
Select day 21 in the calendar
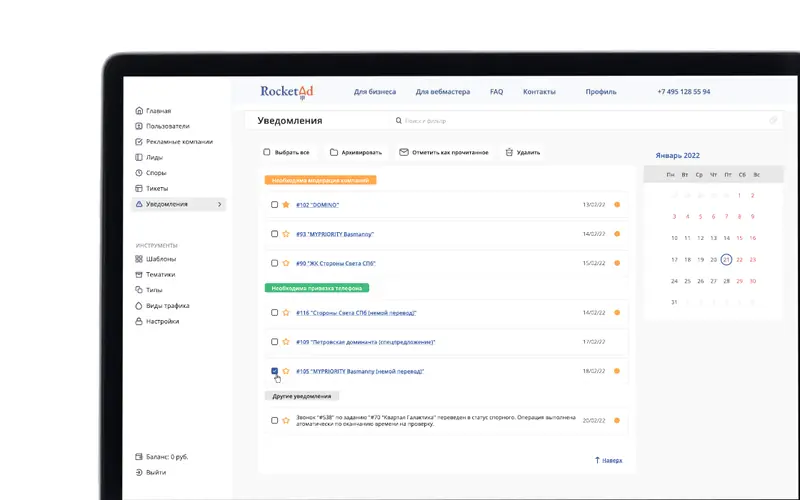click(x=726, y=260)
